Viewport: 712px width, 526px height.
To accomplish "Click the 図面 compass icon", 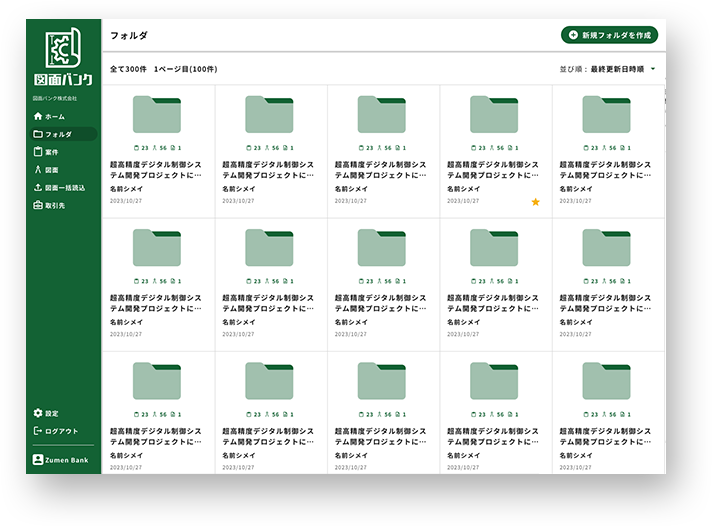I will (38, 170).
